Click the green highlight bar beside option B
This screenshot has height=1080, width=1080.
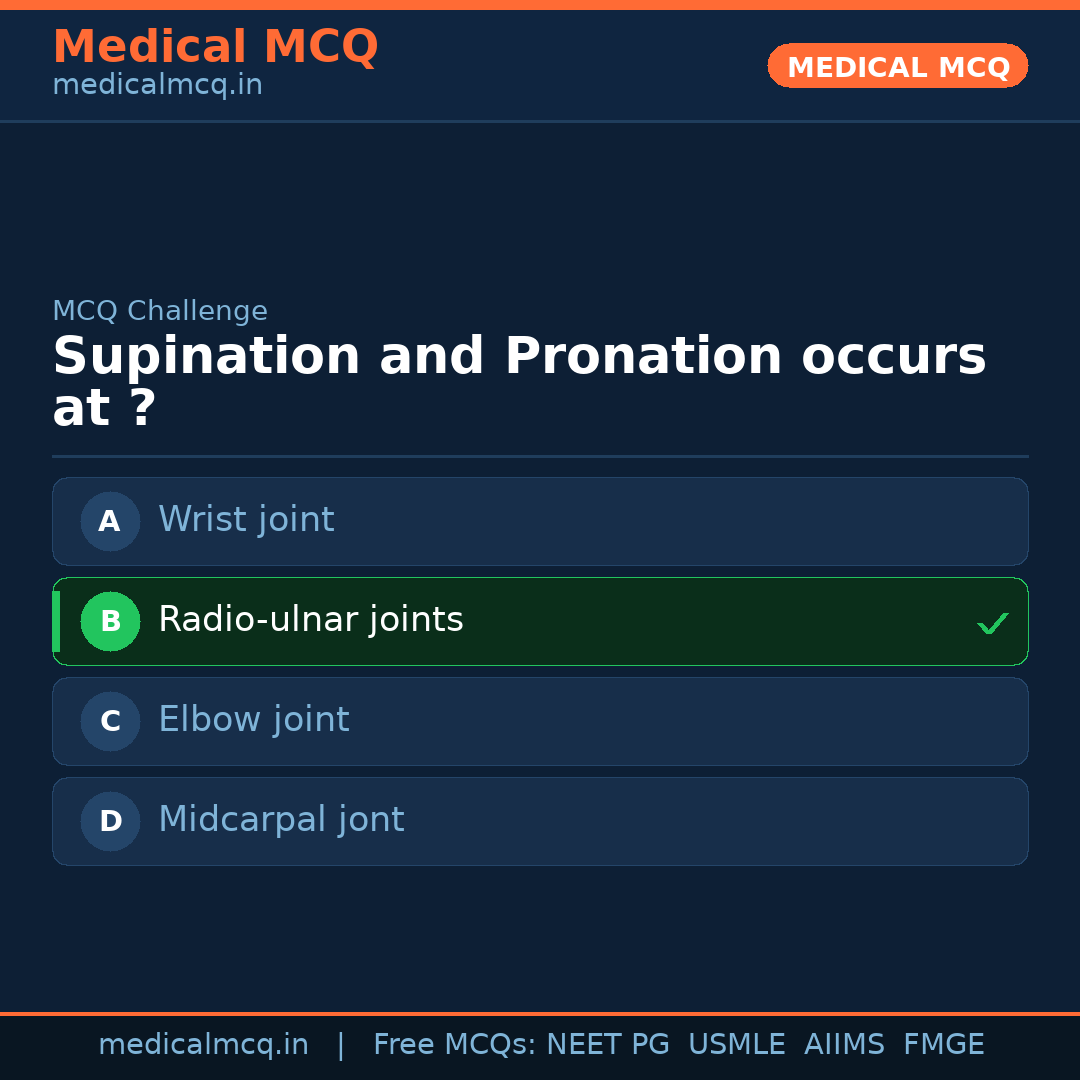tap(56, 621)
